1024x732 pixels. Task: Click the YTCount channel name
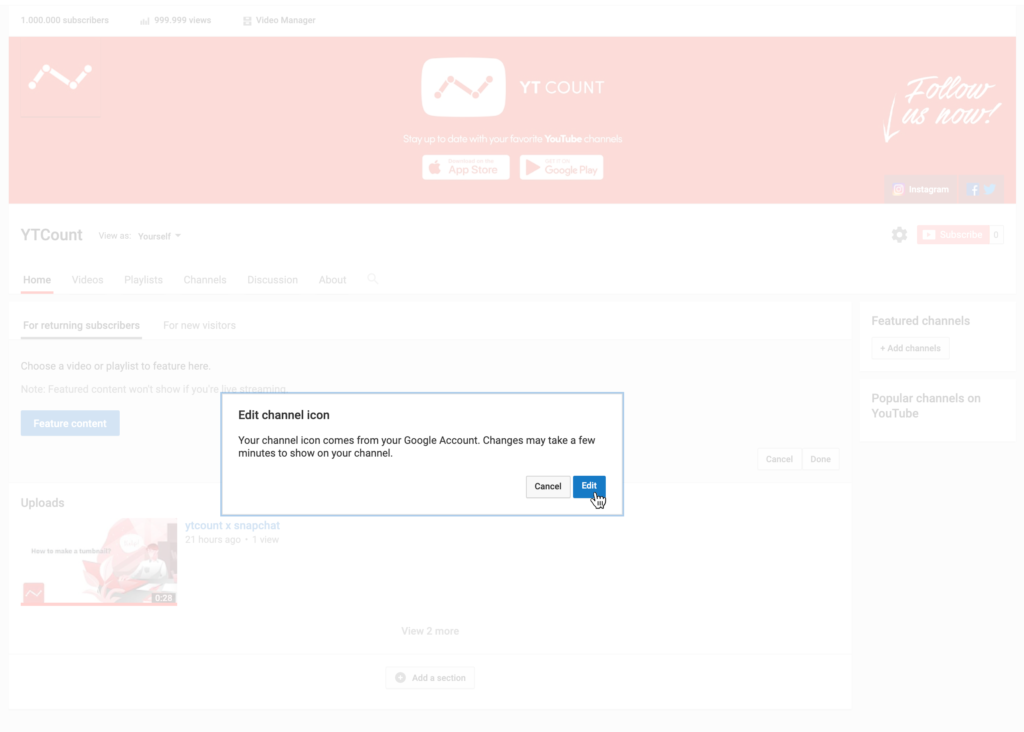(52, 235)
